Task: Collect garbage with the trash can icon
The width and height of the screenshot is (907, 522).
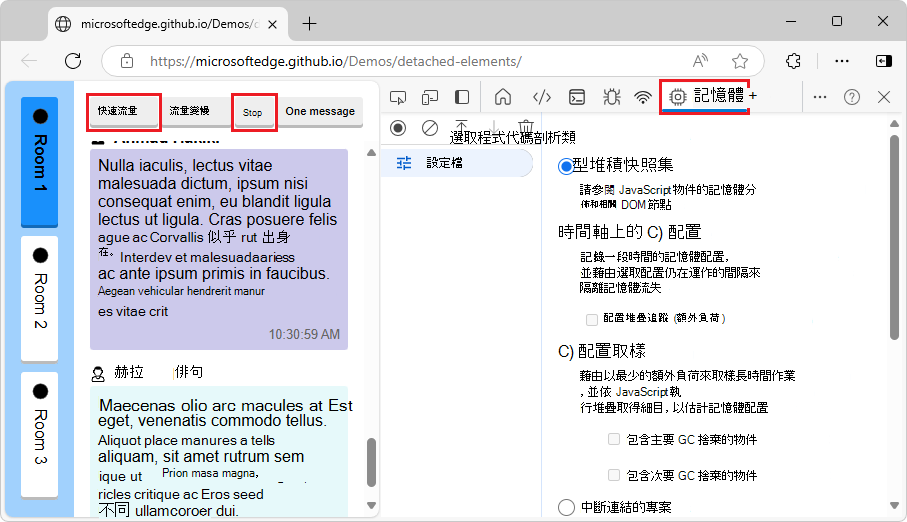Action: point(525,125)
